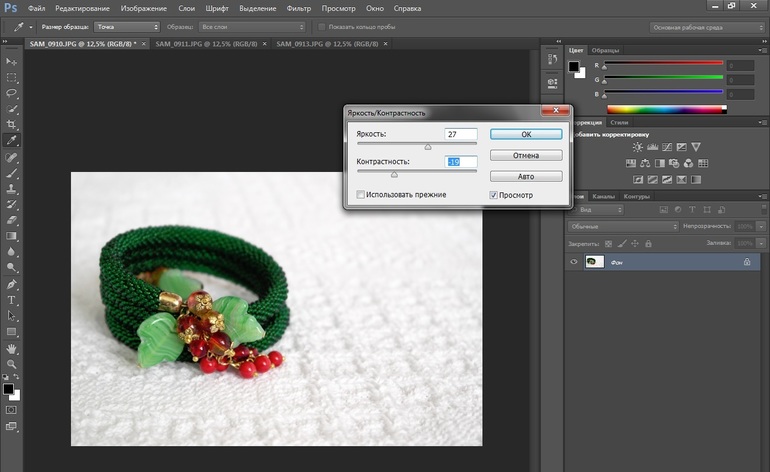Click the 'Яркость' value input field
This screenshot has width=770, height=472.
(x=461, y=133)
